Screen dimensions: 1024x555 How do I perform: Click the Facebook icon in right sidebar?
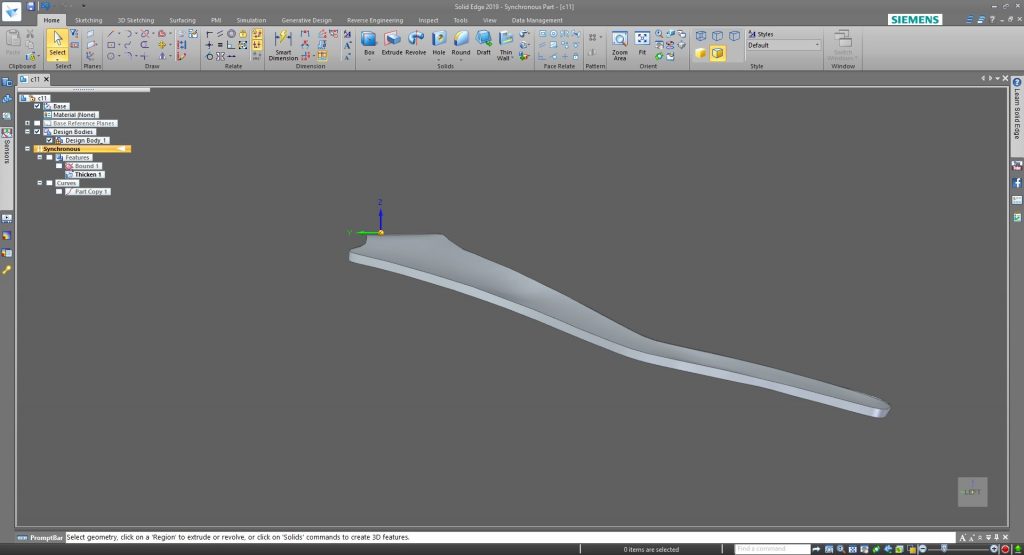point(1017,183)
